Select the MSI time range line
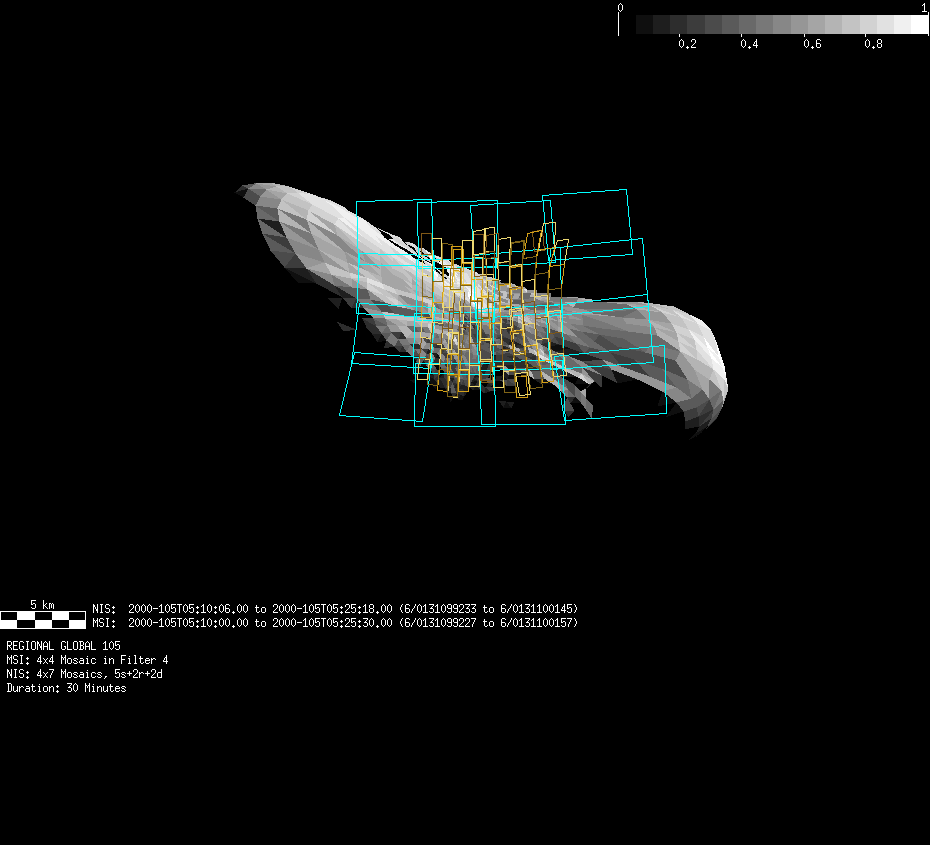The image size is (930, 845). click(x=335, y=623)
